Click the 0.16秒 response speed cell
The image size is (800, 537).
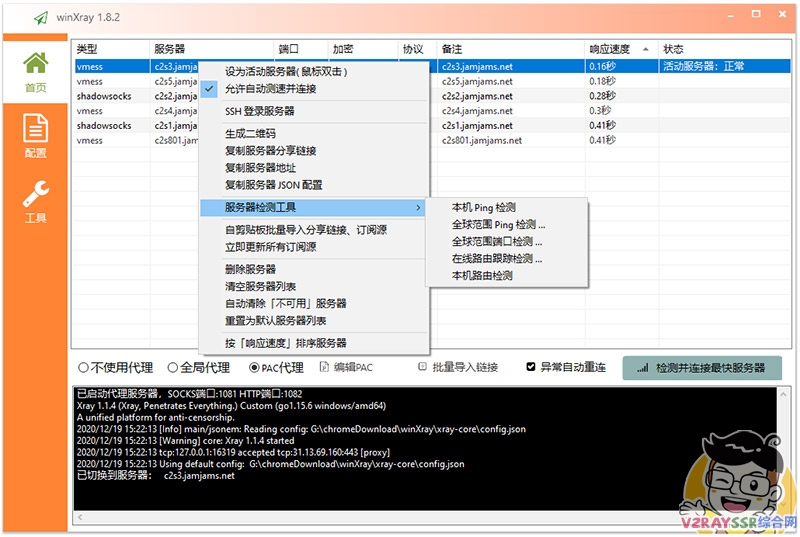[622, 67]
